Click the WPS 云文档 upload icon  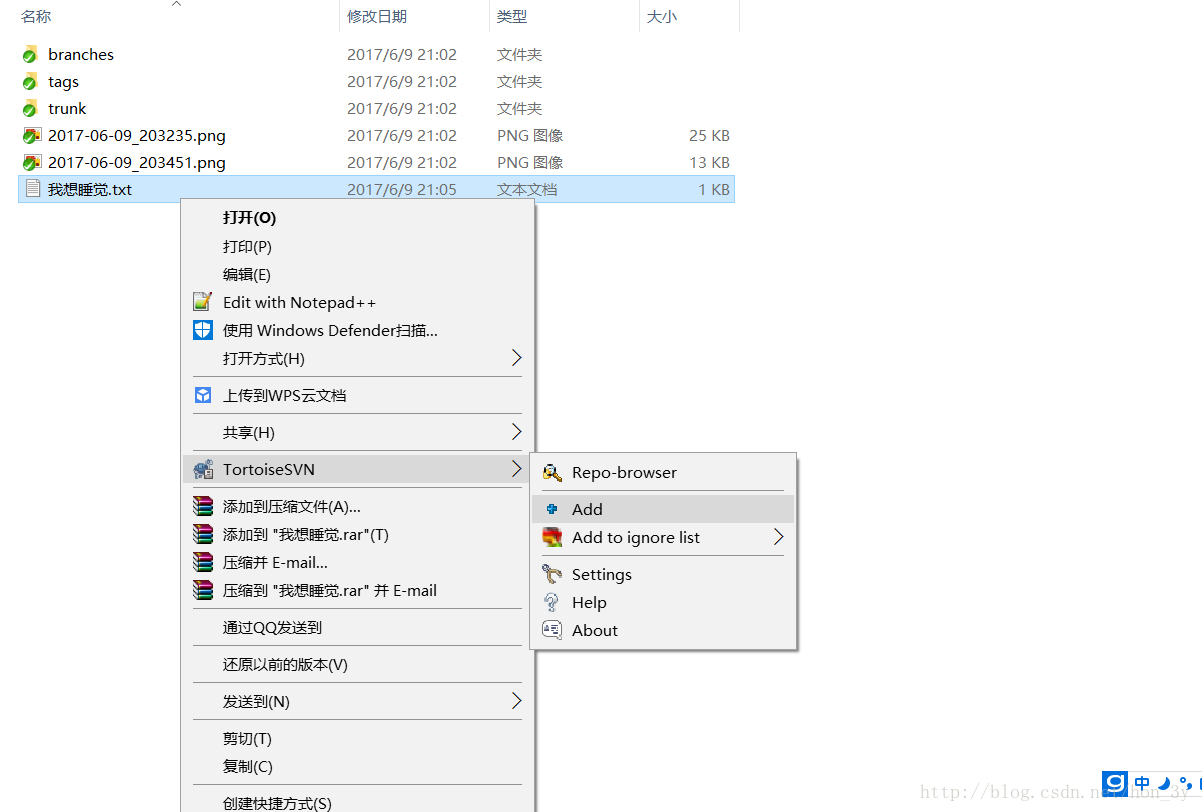pyautogui.click(x=203, y=395)
